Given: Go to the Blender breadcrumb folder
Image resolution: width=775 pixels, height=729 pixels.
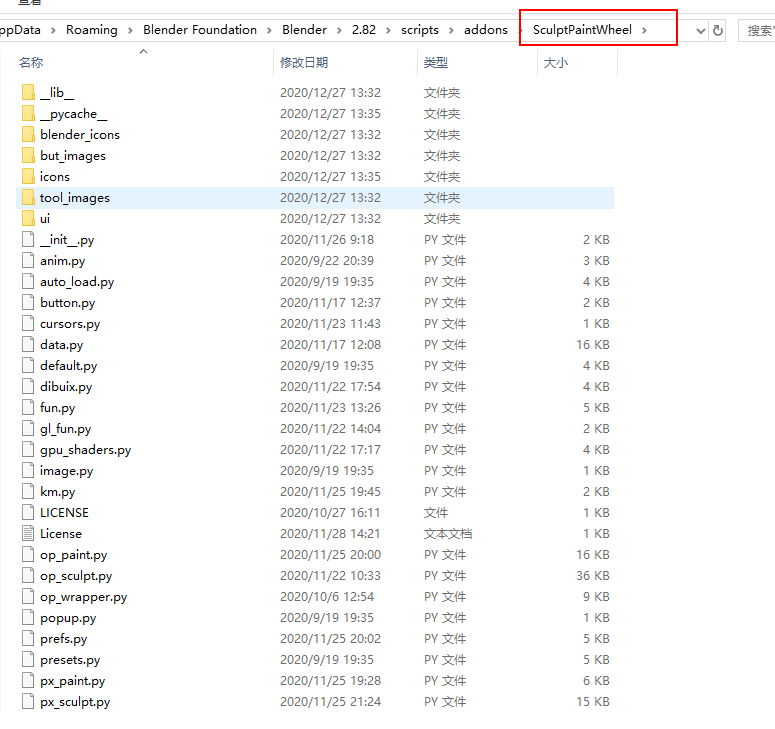Looking at the screenshot, I should point(304,30).
